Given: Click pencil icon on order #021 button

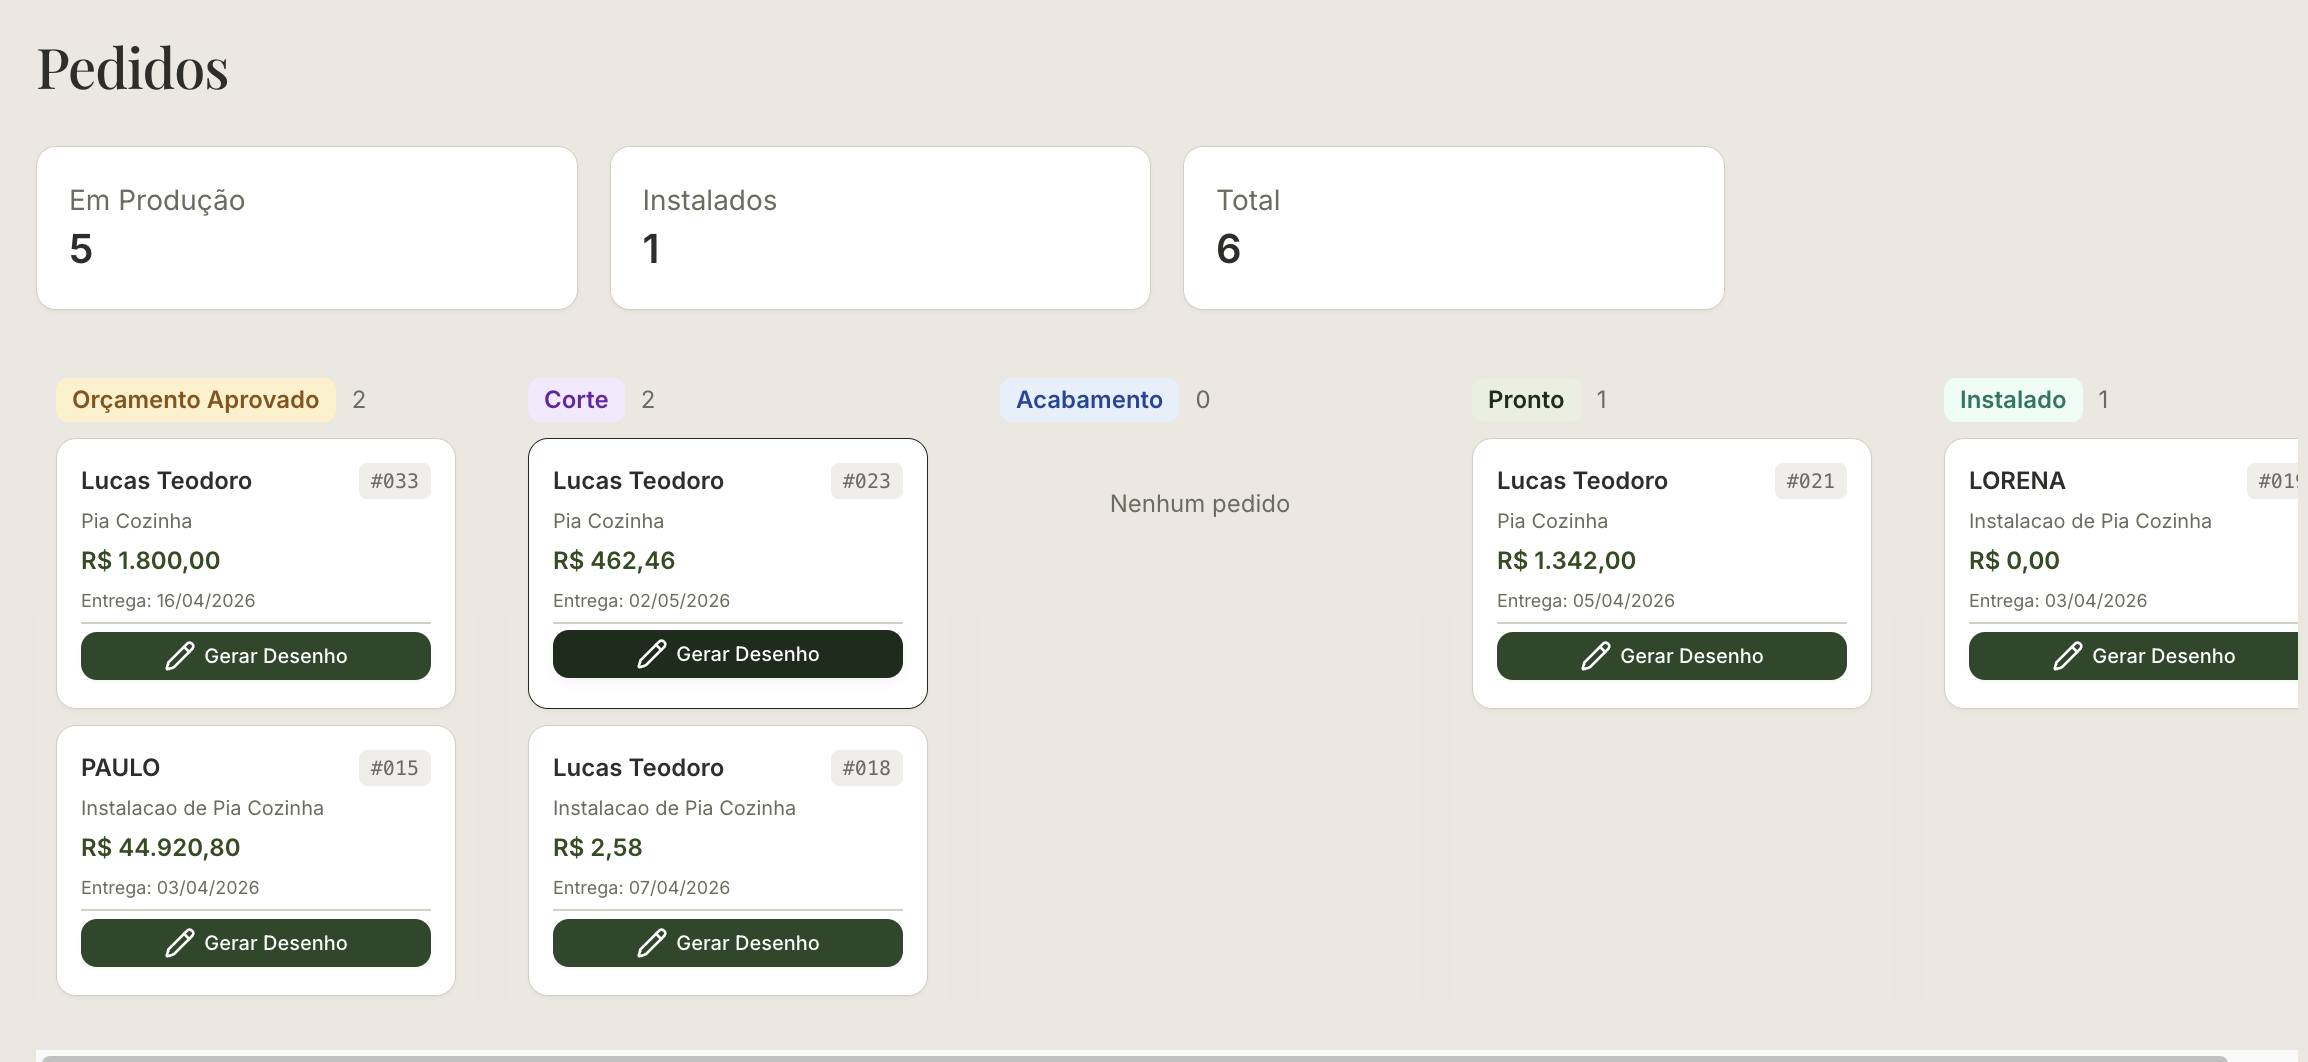Looking at the screenshot, I should click(x=1596, y=656).
